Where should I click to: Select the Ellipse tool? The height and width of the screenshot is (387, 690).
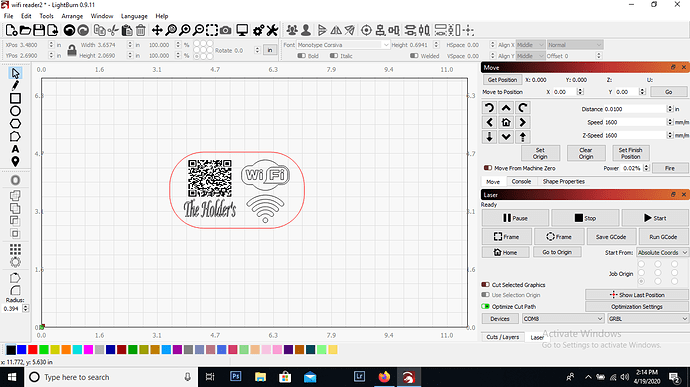[x=15, y=111]
